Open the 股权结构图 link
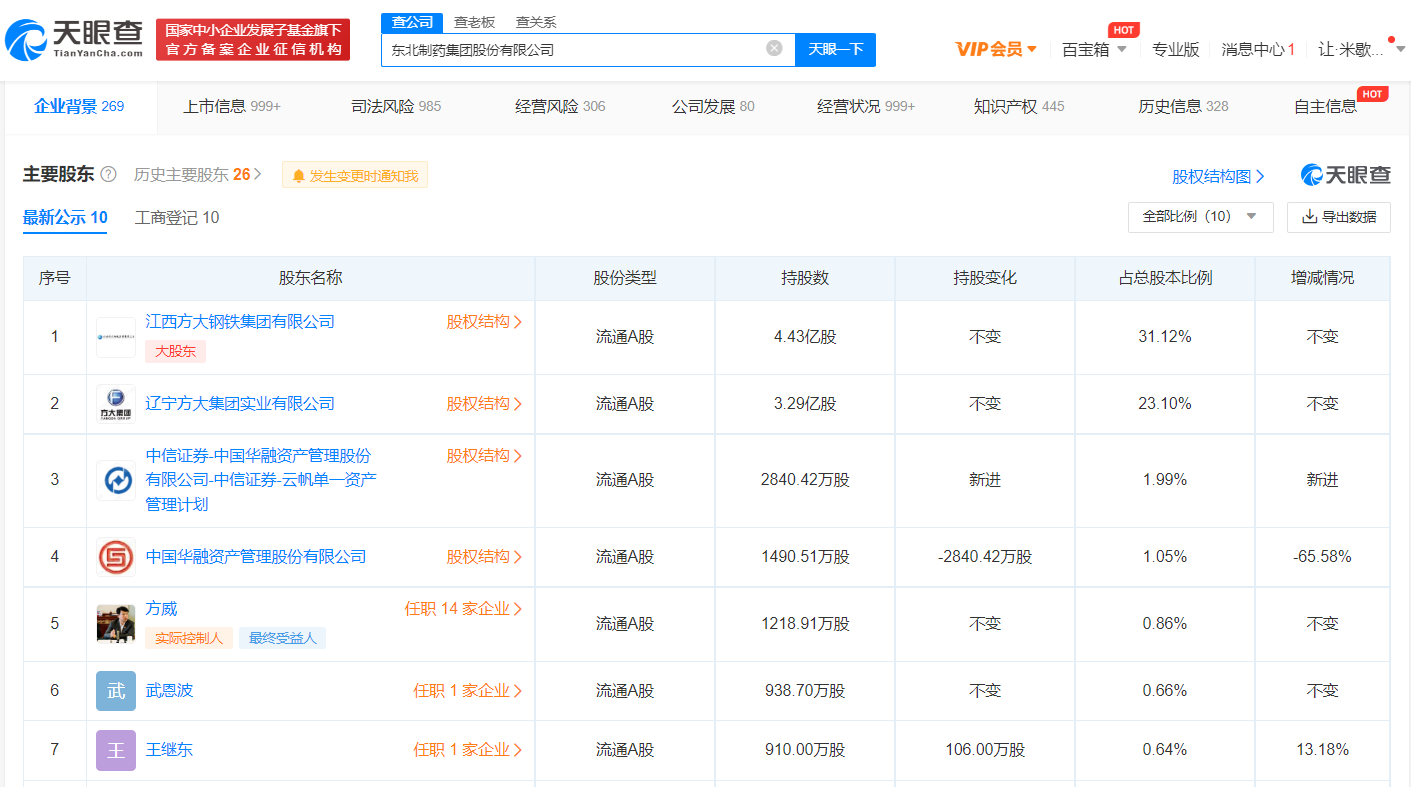Viewport: 1411px width, 787px height. click(x=1210, y=174)
